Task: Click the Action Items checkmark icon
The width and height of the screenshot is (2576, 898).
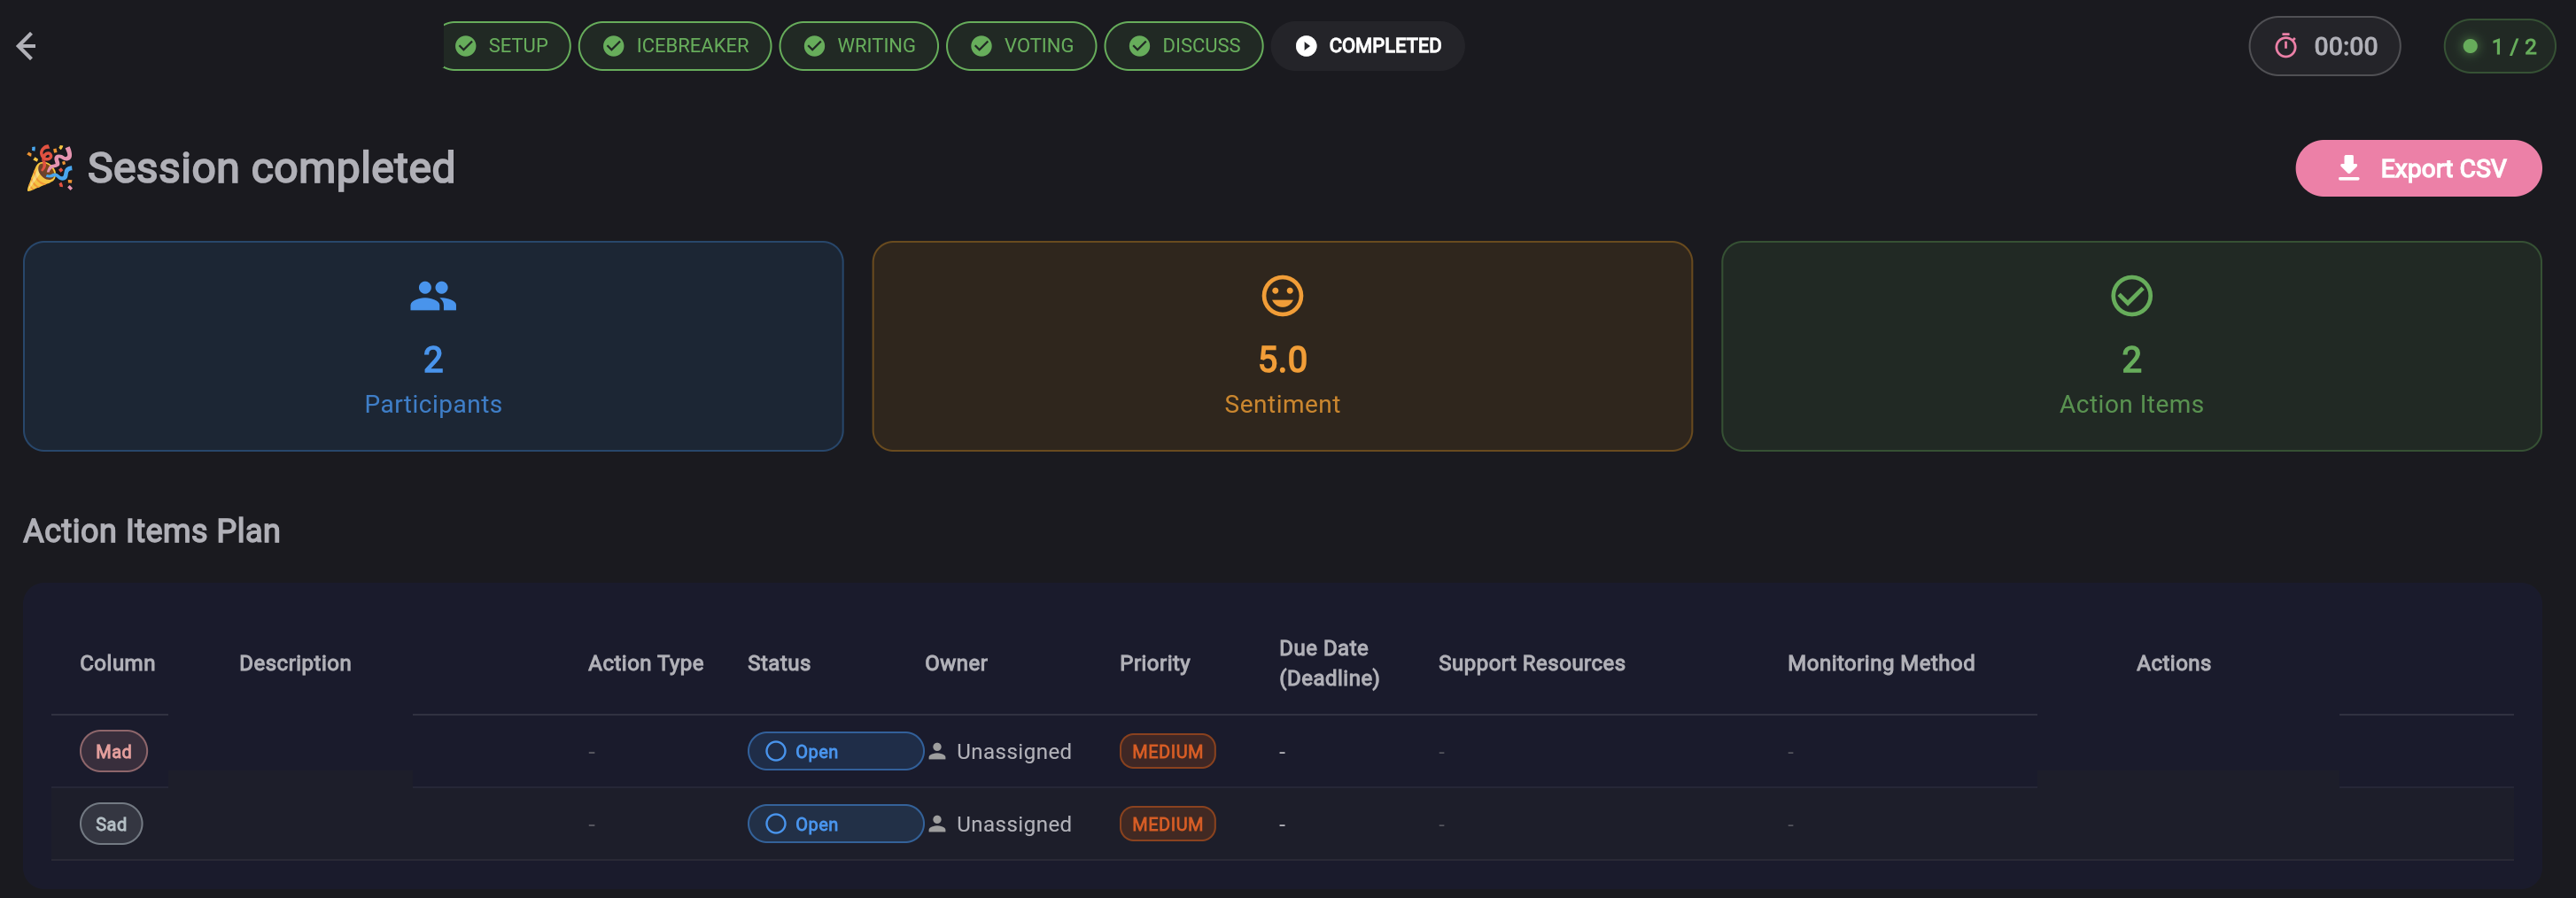Action: (2131, 296)
